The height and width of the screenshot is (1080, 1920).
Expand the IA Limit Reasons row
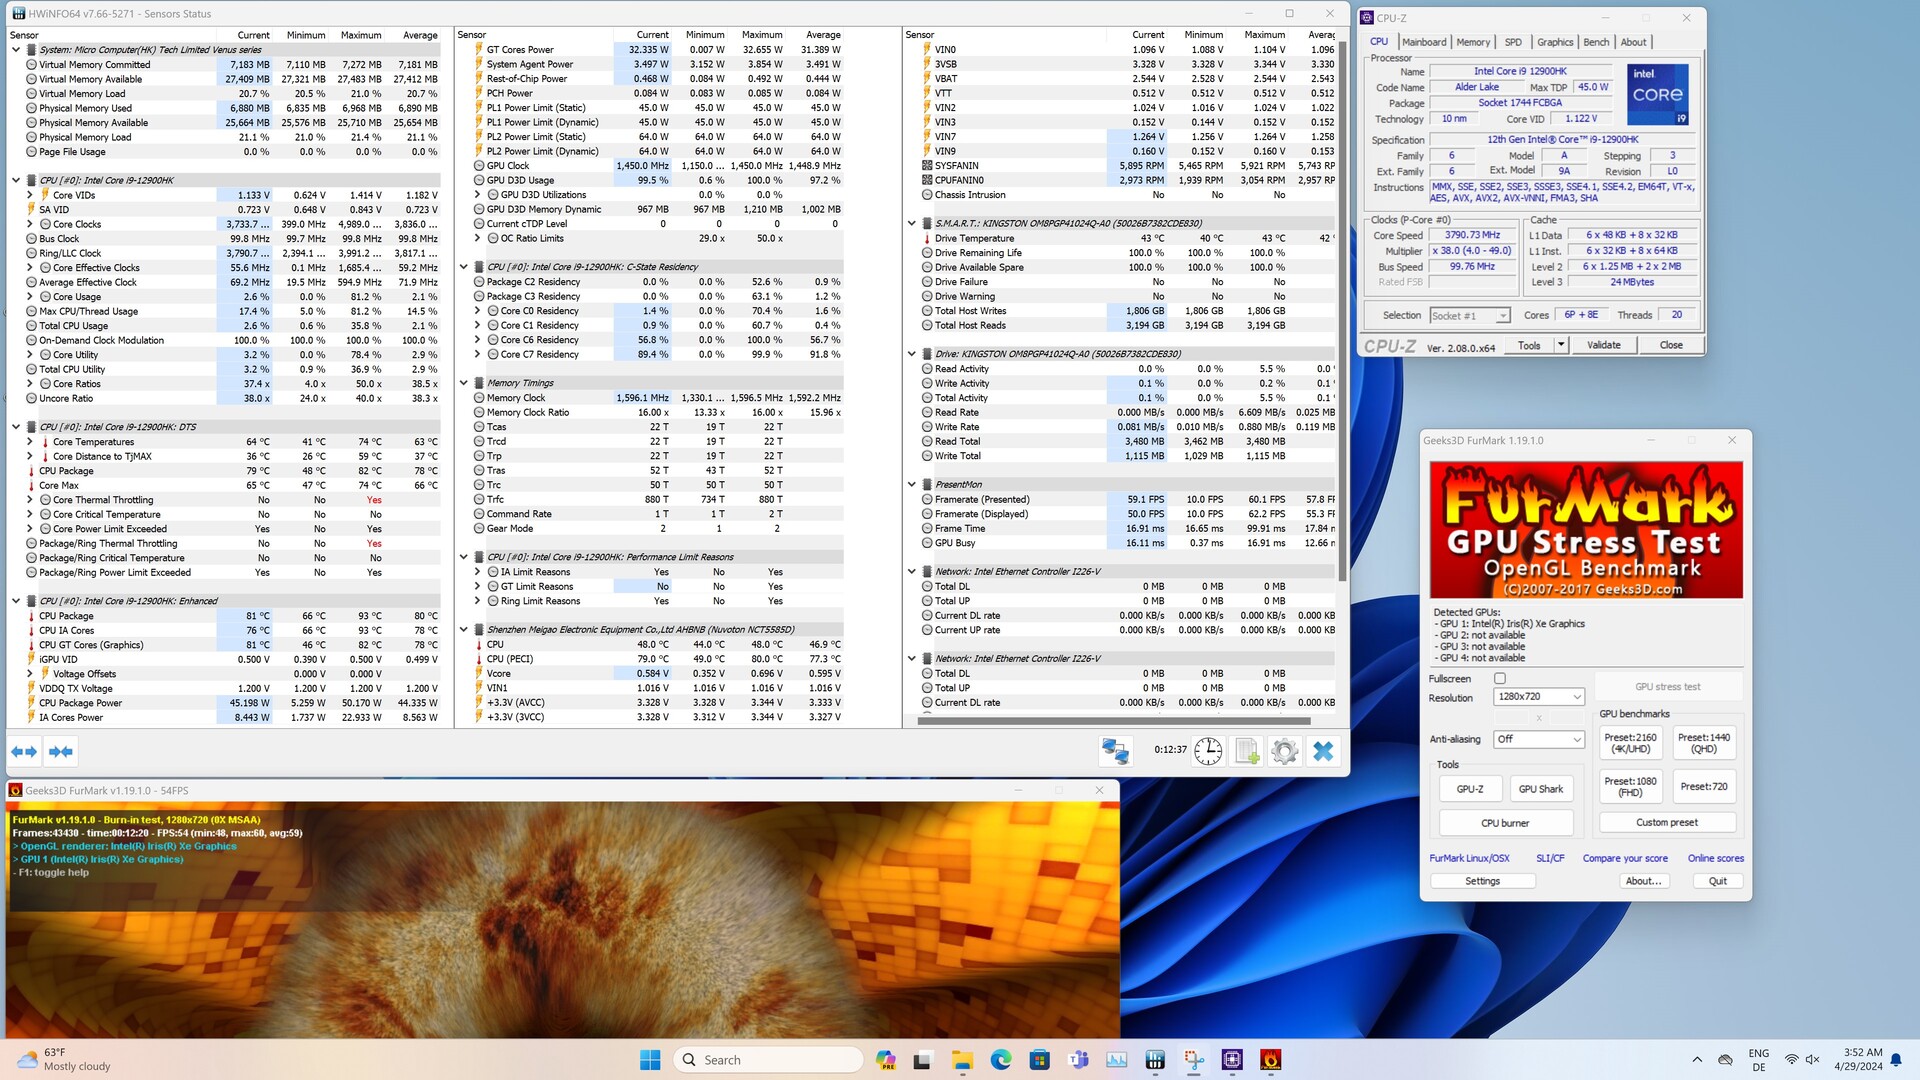[x=478, y=572]
